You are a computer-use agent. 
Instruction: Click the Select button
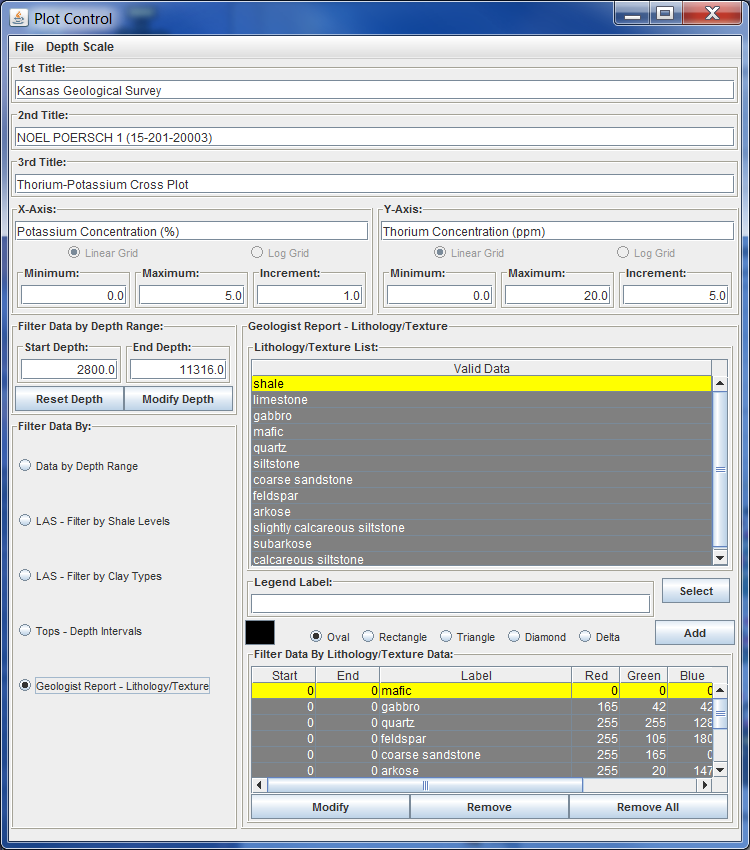click(x=696, y=591)
